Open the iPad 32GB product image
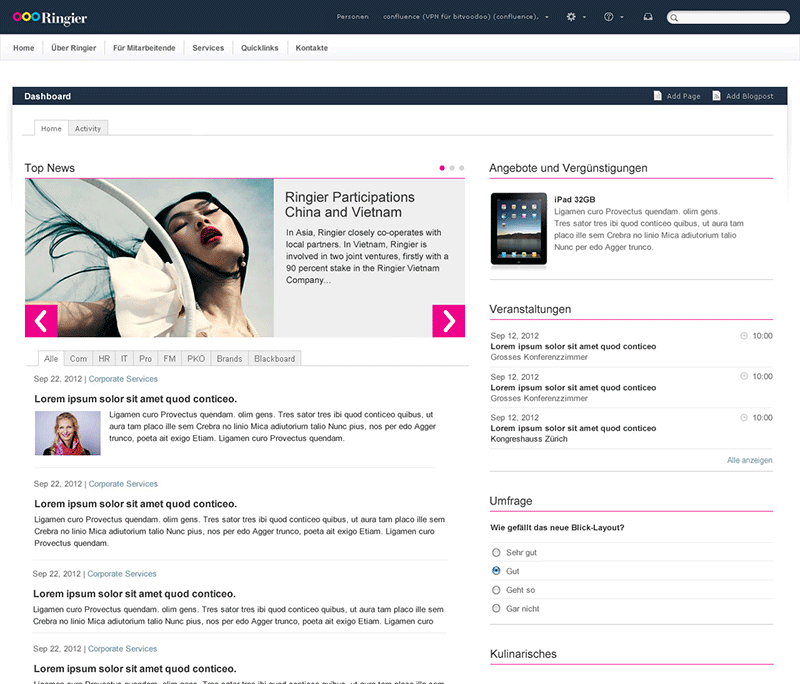 pyautogui.click(x=519, y=229)
